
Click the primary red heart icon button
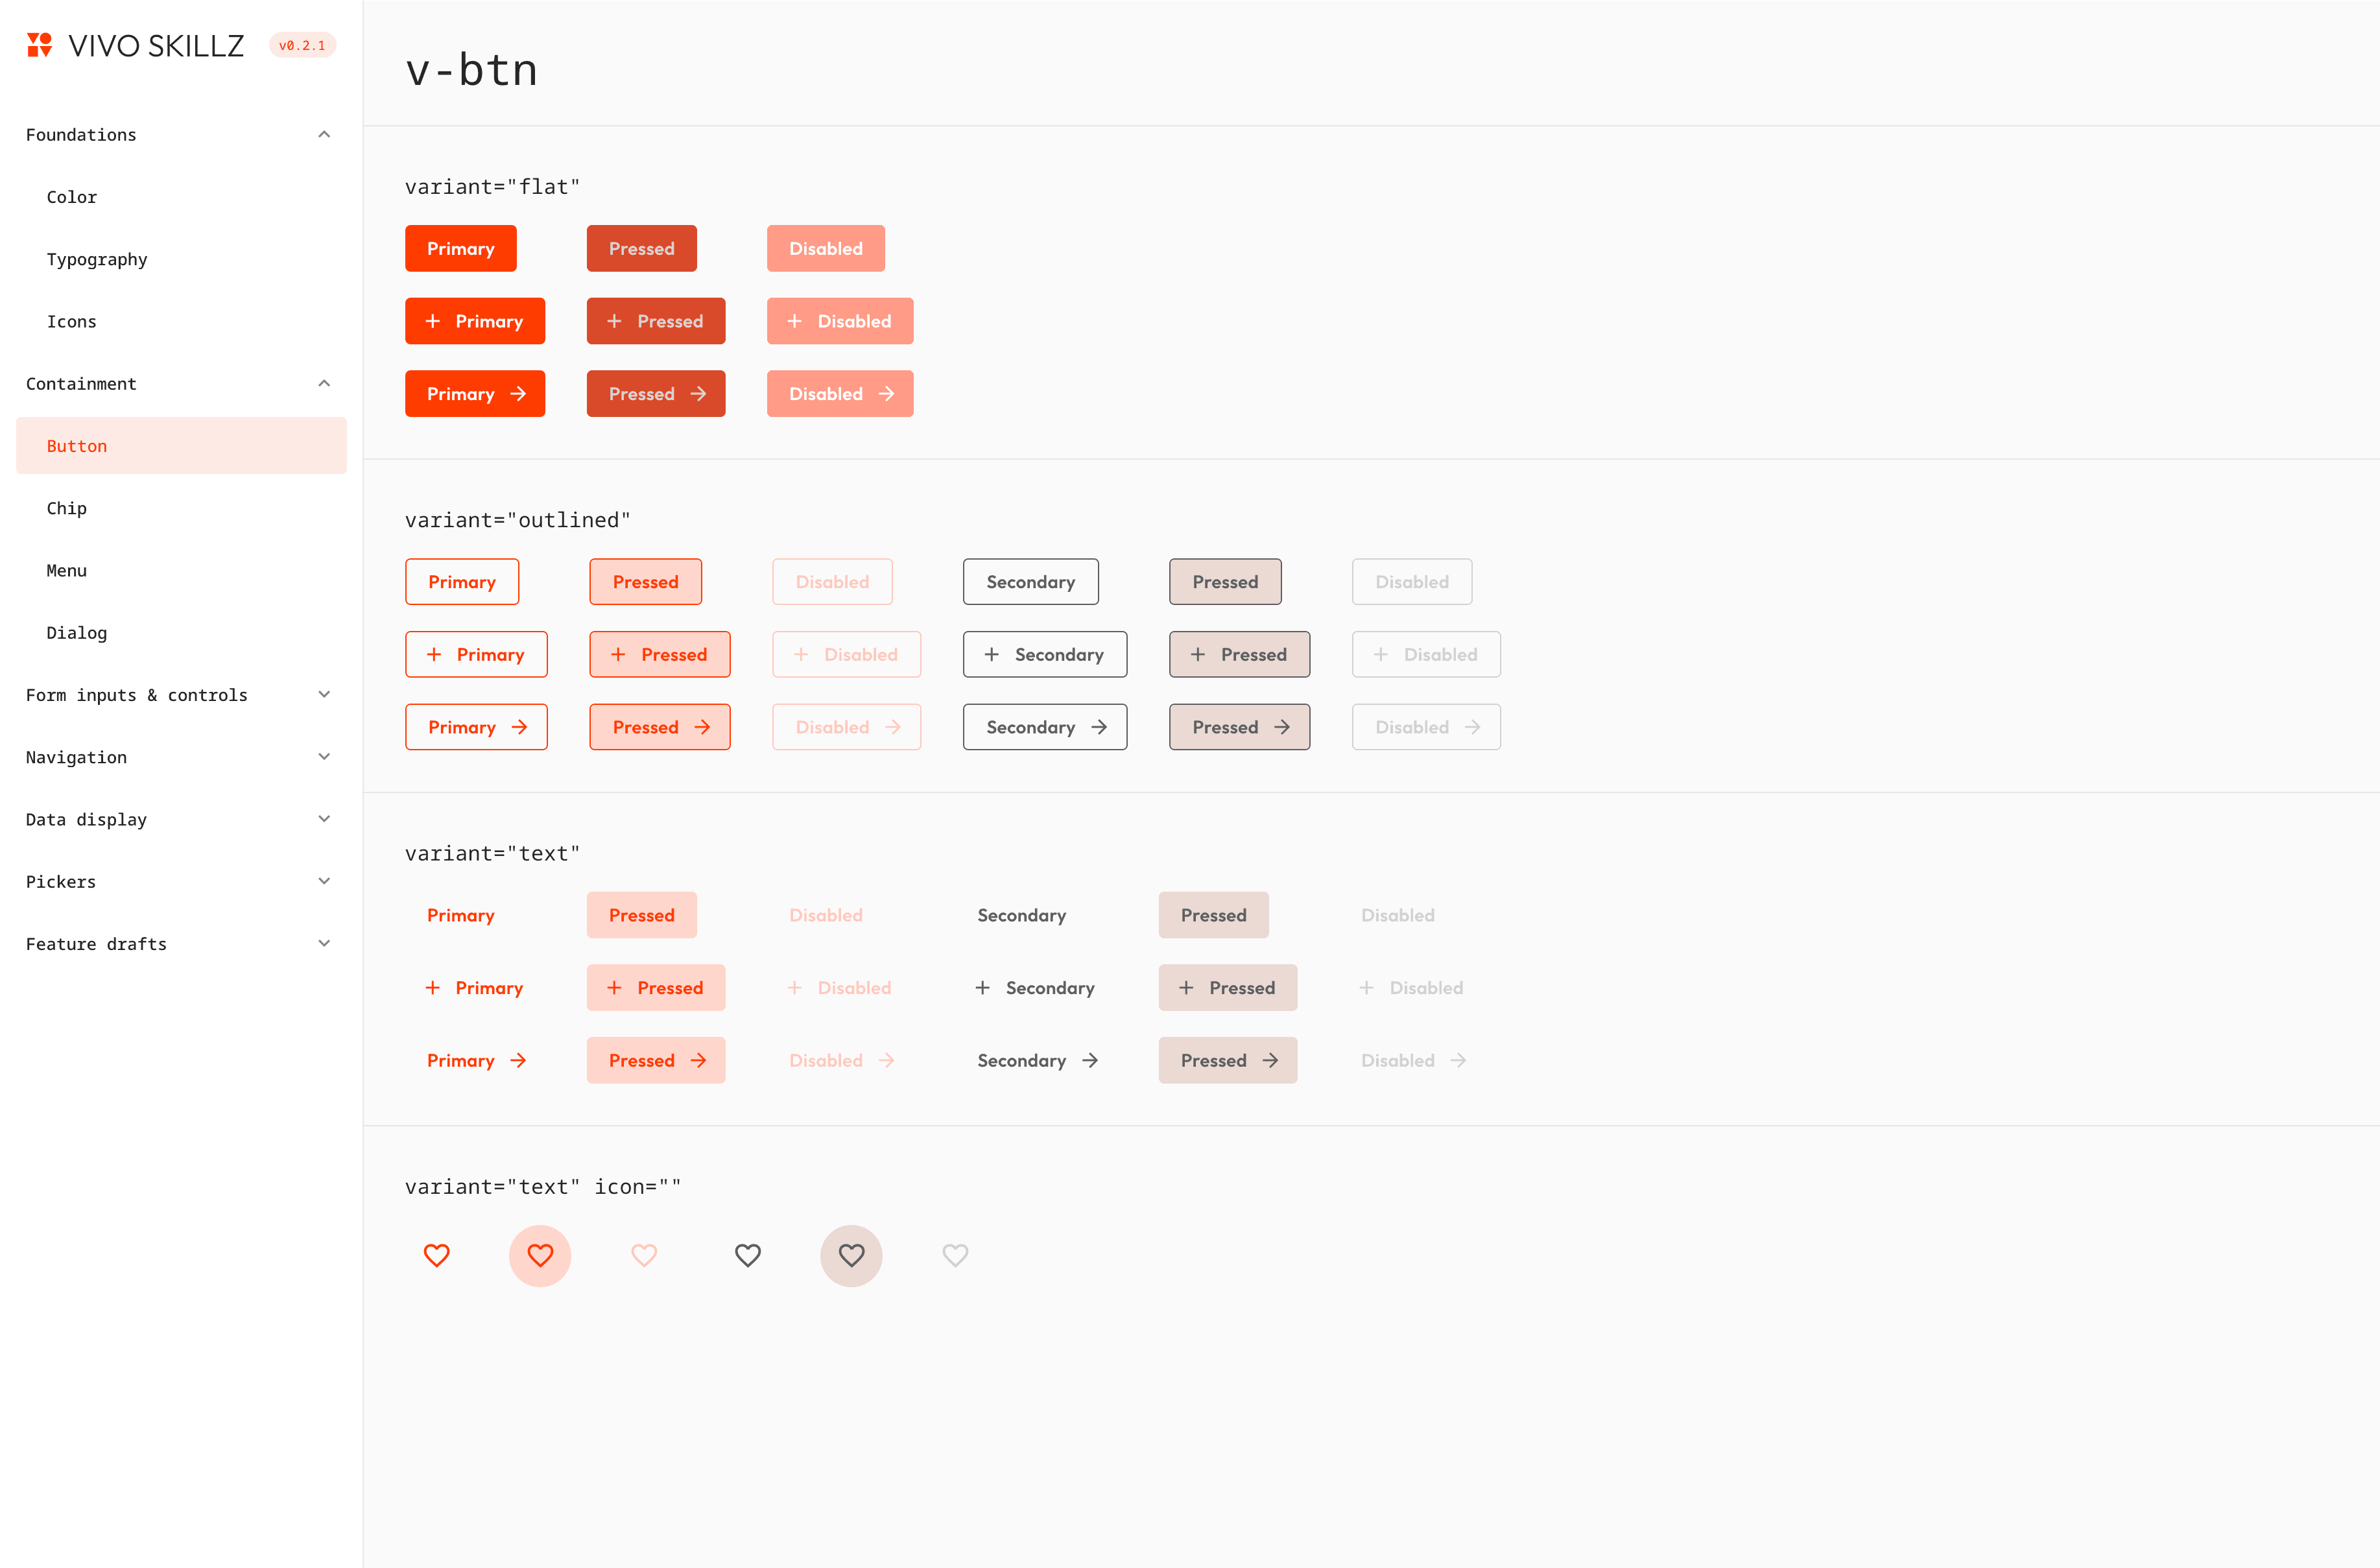pyautogui.click(x=437, y=1255)
